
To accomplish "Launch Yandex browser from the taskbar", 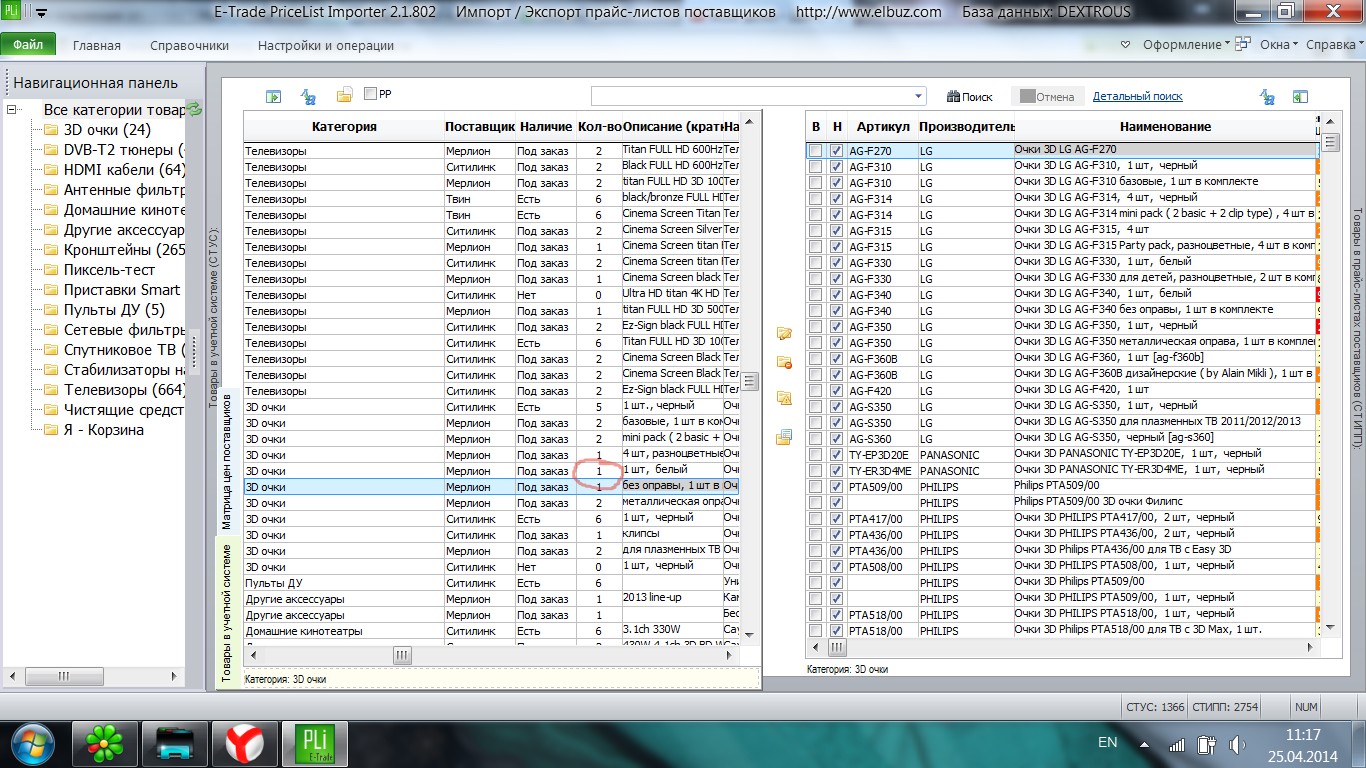I will 243,743.
